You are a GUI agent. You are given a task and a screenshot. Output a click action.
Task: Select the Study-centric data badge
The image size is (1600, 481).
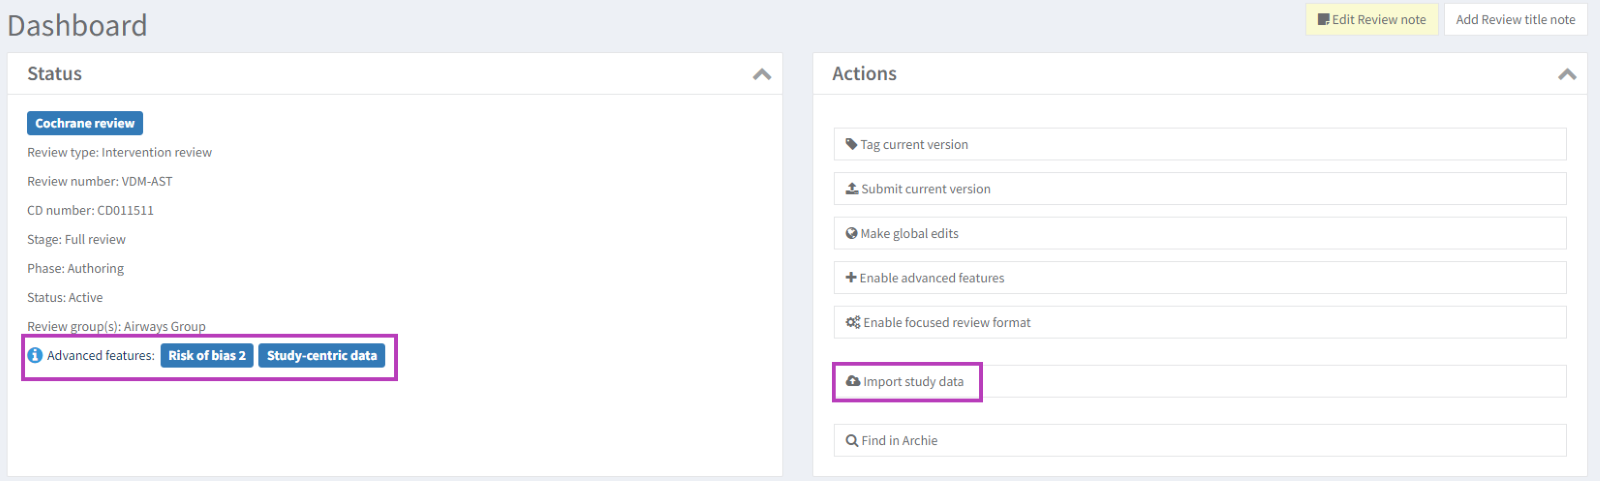(x=322, y=355)
